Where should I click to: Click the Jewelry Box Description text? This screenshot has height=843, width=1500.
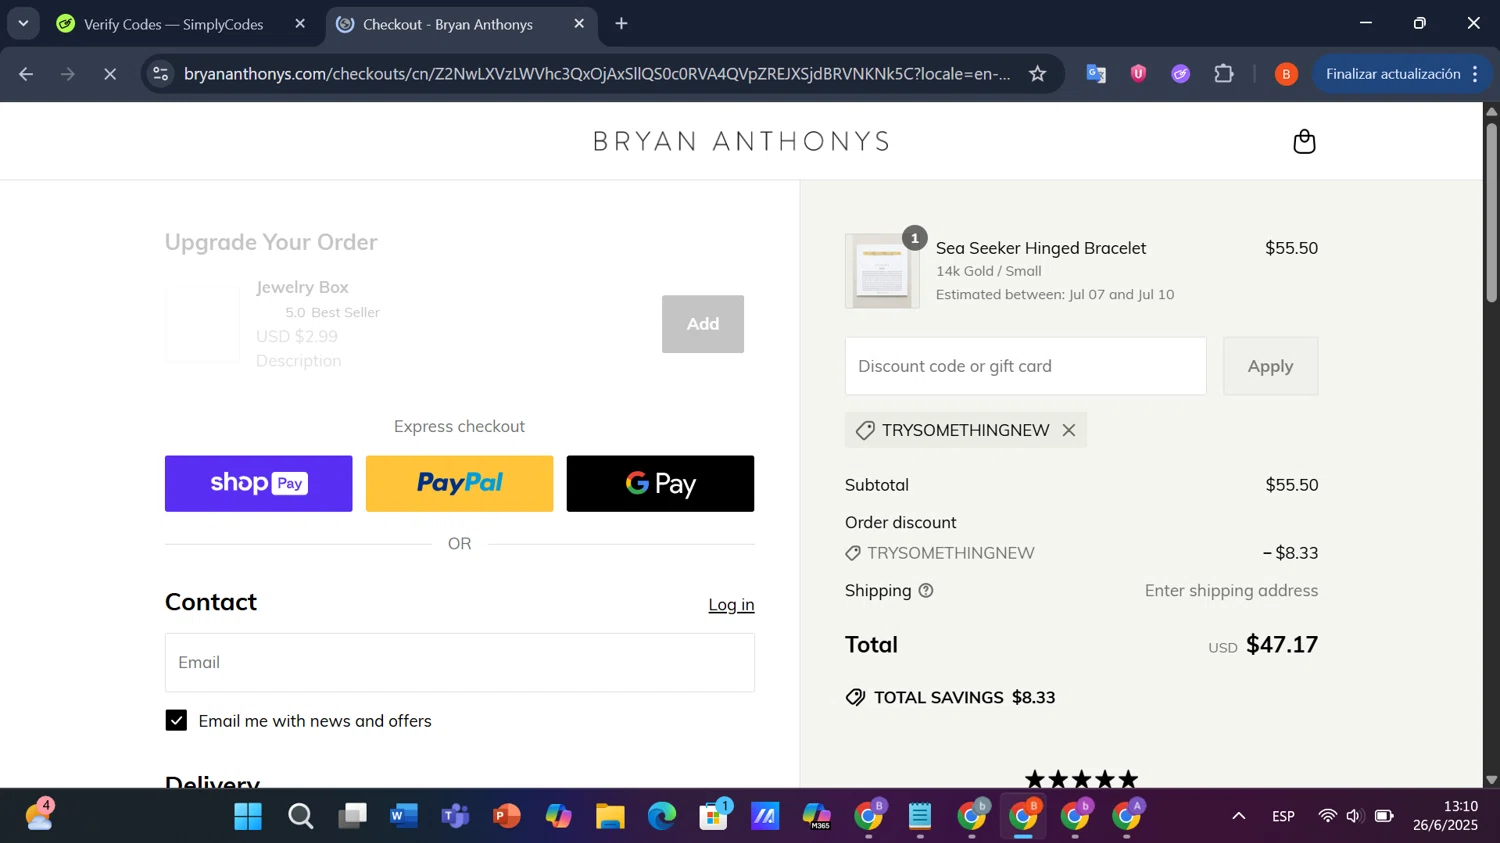[x=298, y=361]
